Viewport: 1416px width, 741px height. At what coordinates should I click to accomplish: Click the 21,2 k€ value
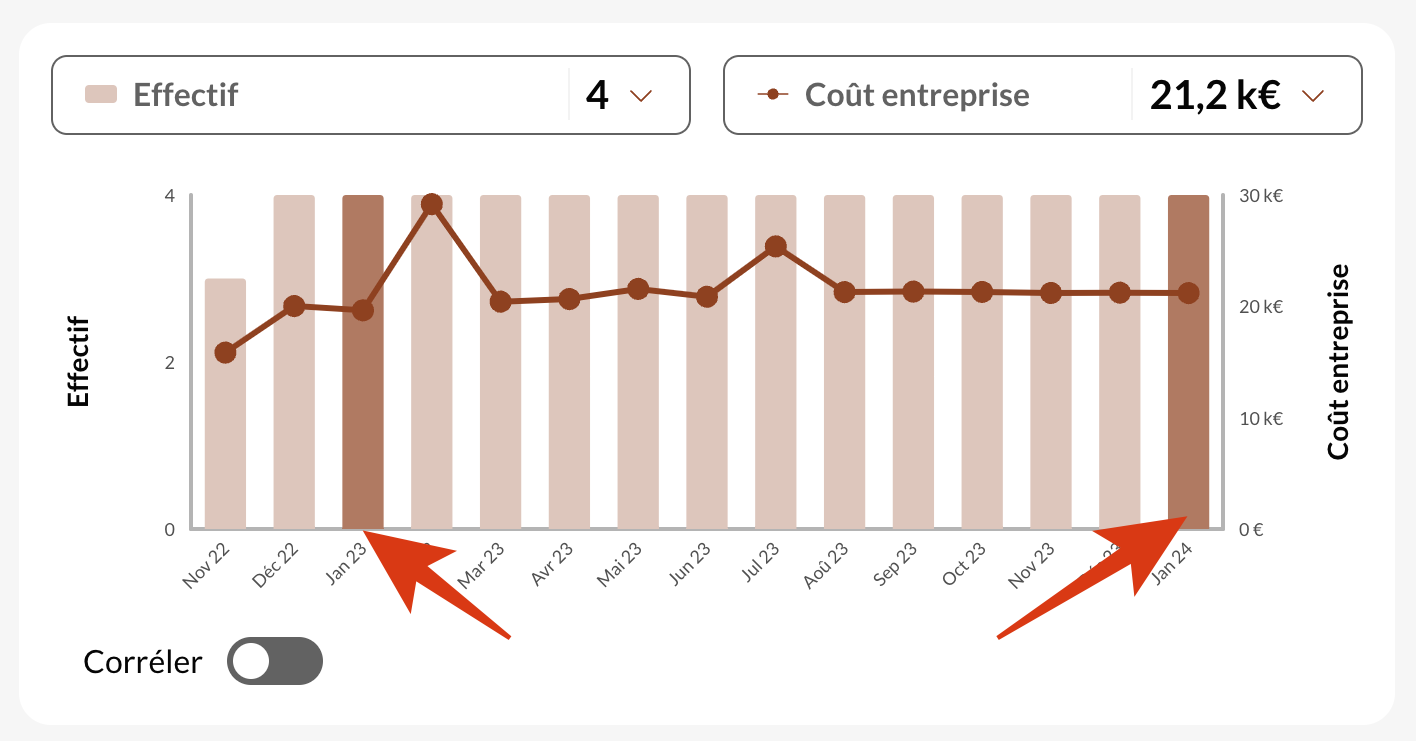(x=1215, y=95)
